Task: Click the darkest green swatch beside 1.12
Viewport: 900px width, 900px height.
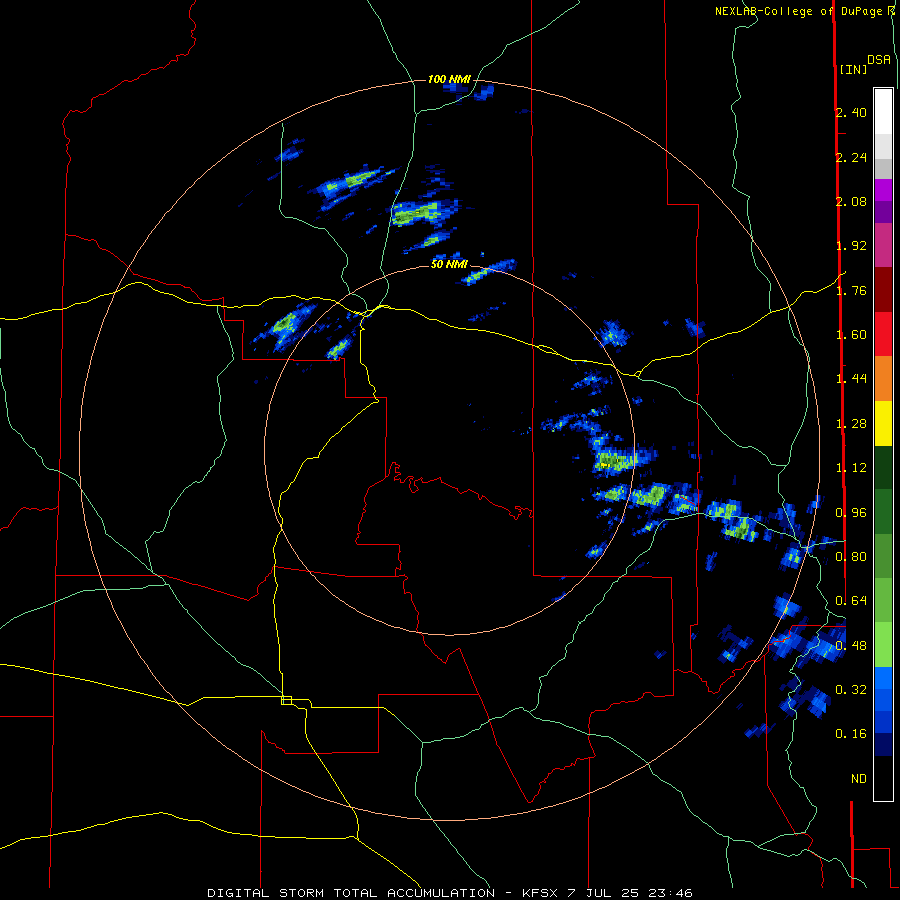Action: coord(883,468)
